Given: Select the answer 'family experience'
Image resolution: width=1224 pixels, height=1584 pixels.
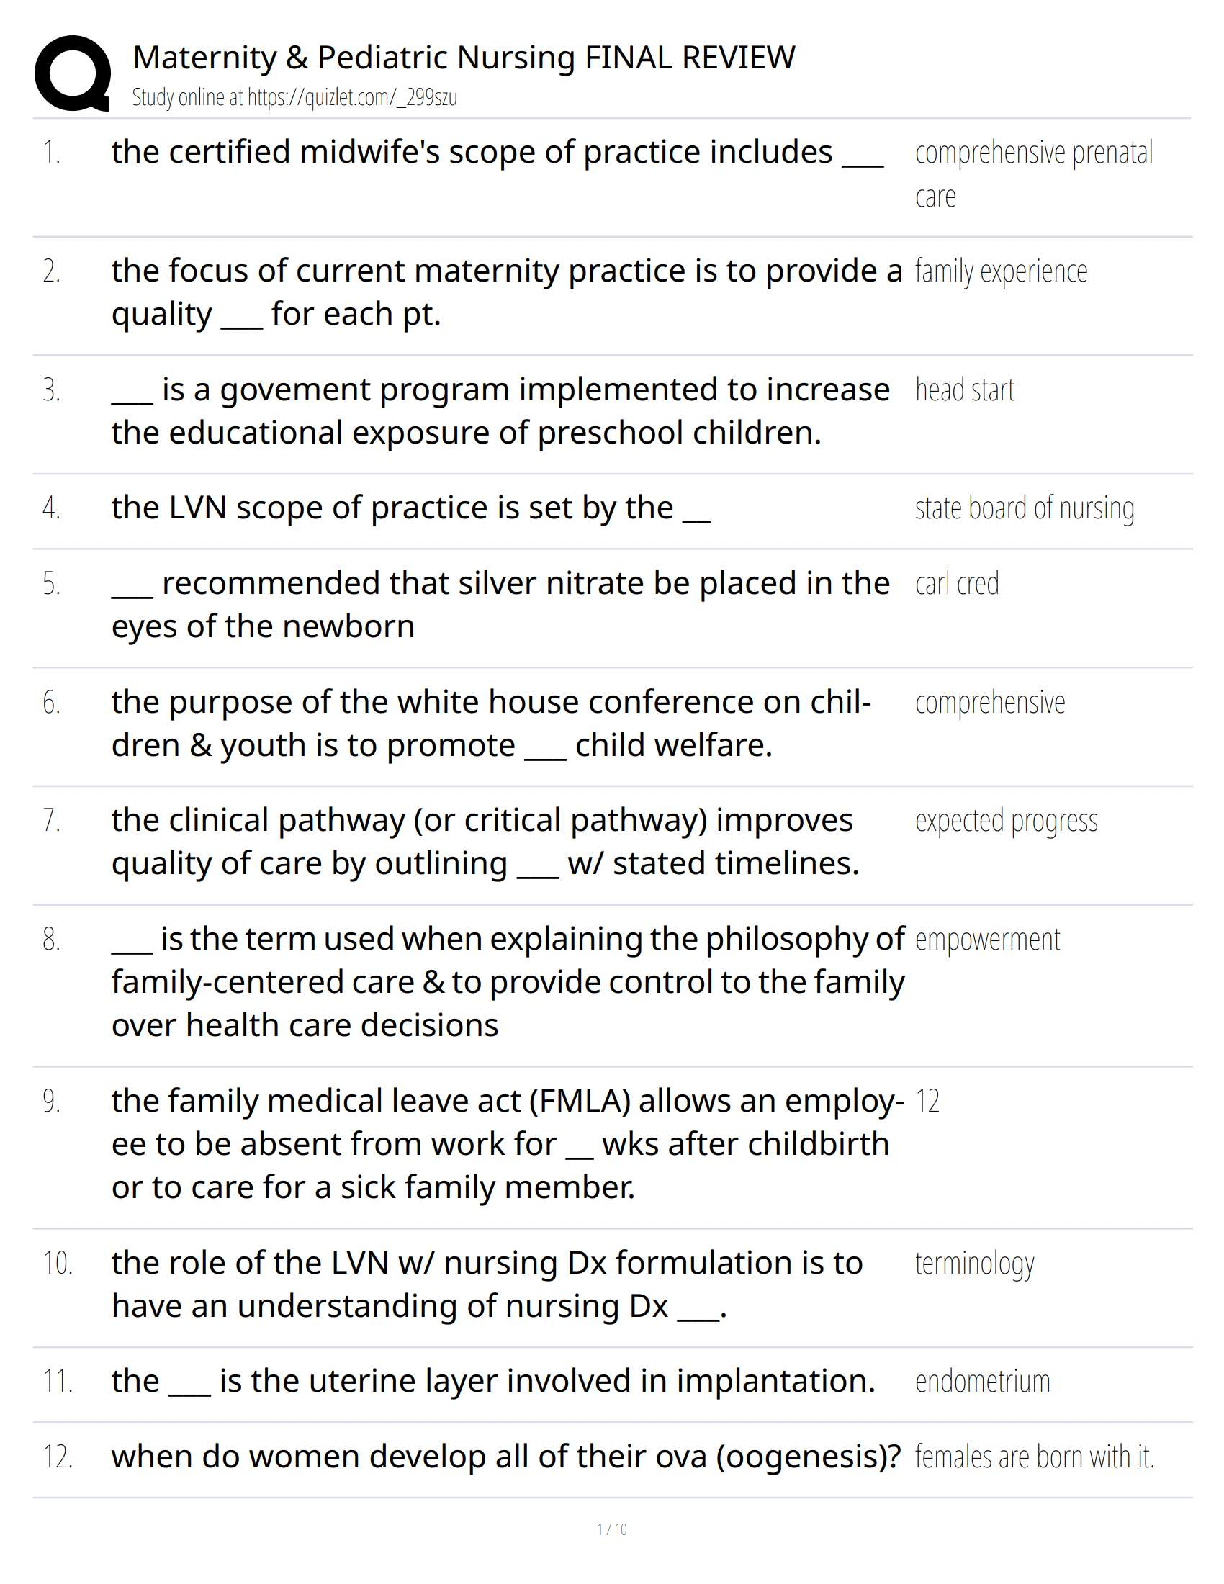Looking at the screenshot, I should point(1000,272).
